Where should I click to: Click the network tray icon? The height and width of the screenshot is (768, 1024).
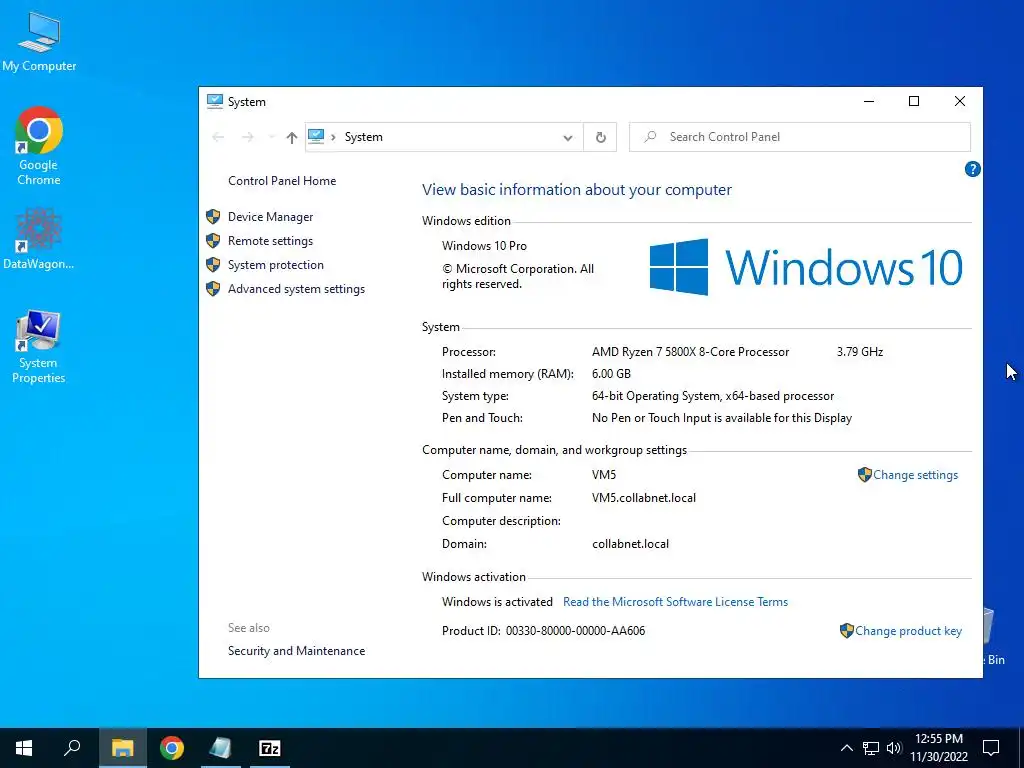click(x=871, y=748)
